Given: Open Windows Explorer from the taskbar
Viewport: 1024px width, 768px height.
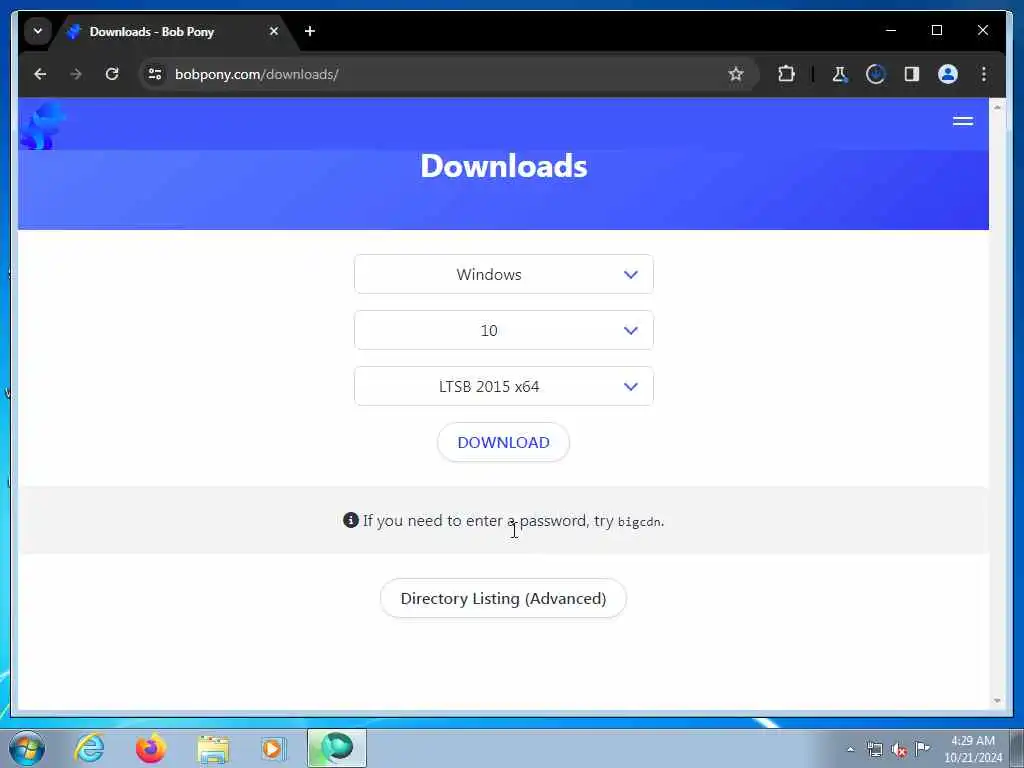Looking at the screenshot, I should (213, 748).
